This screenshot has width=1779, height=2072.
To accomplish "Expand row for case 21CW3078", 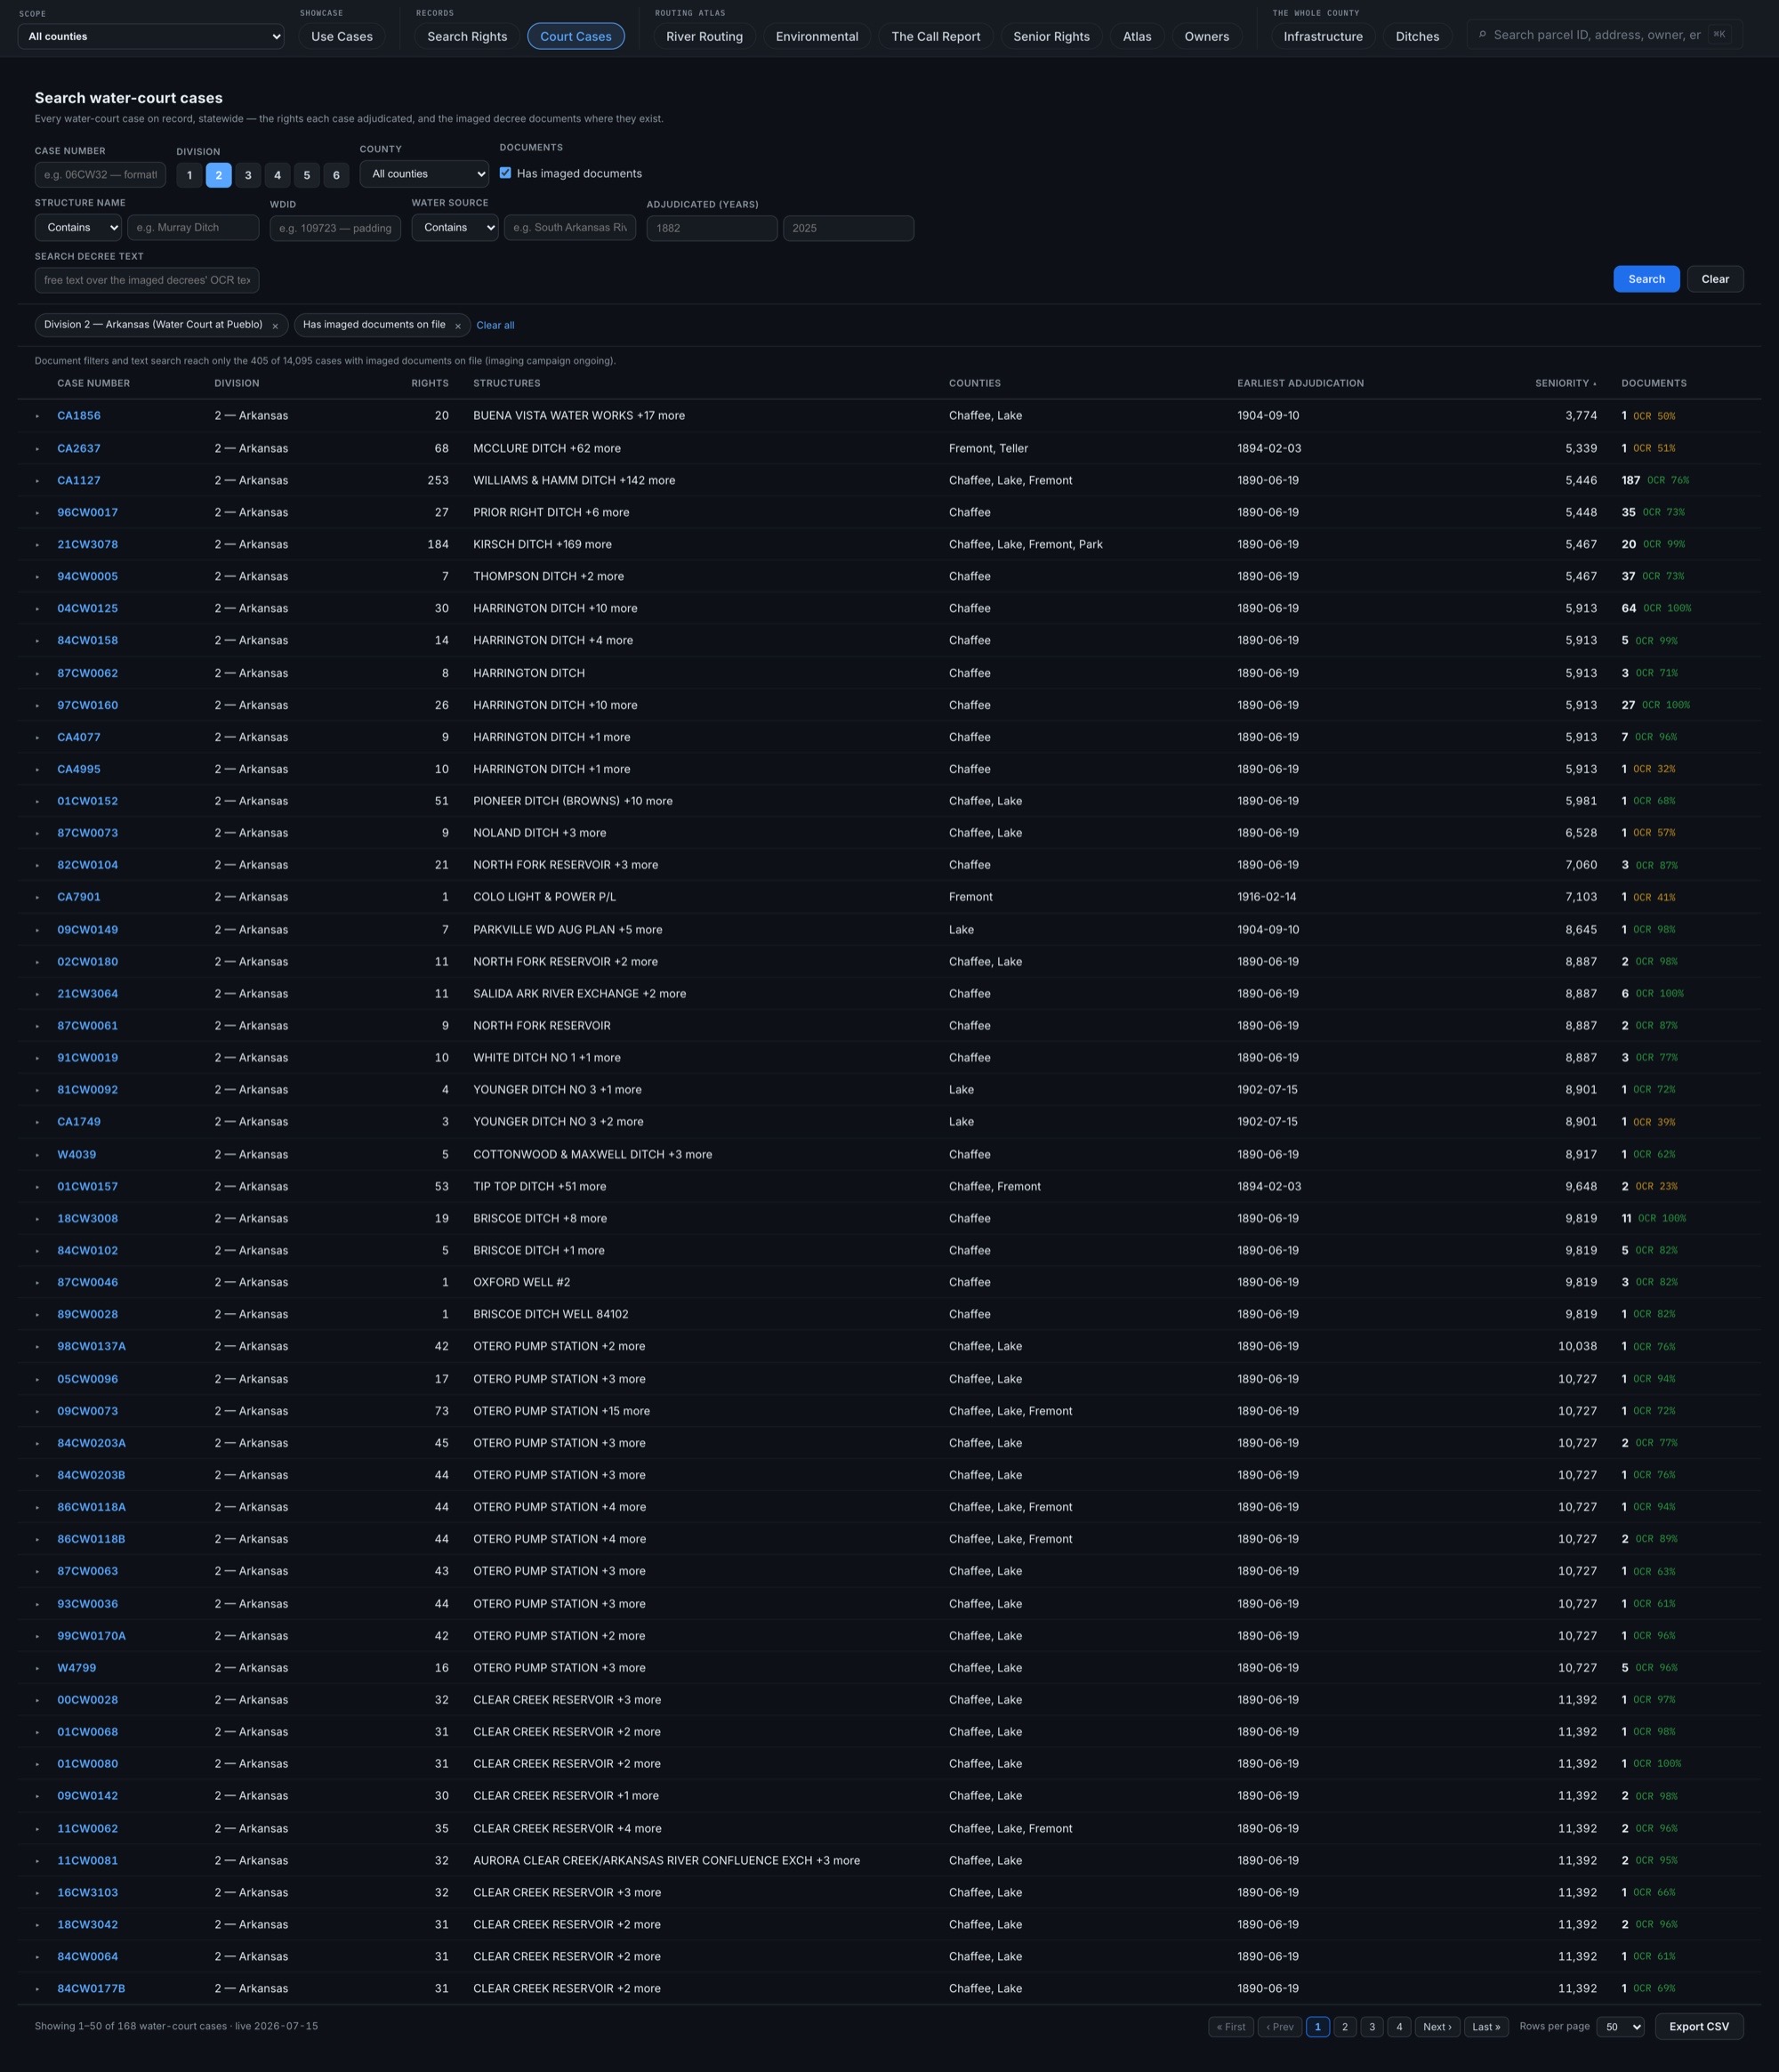I will coord(38,545).
